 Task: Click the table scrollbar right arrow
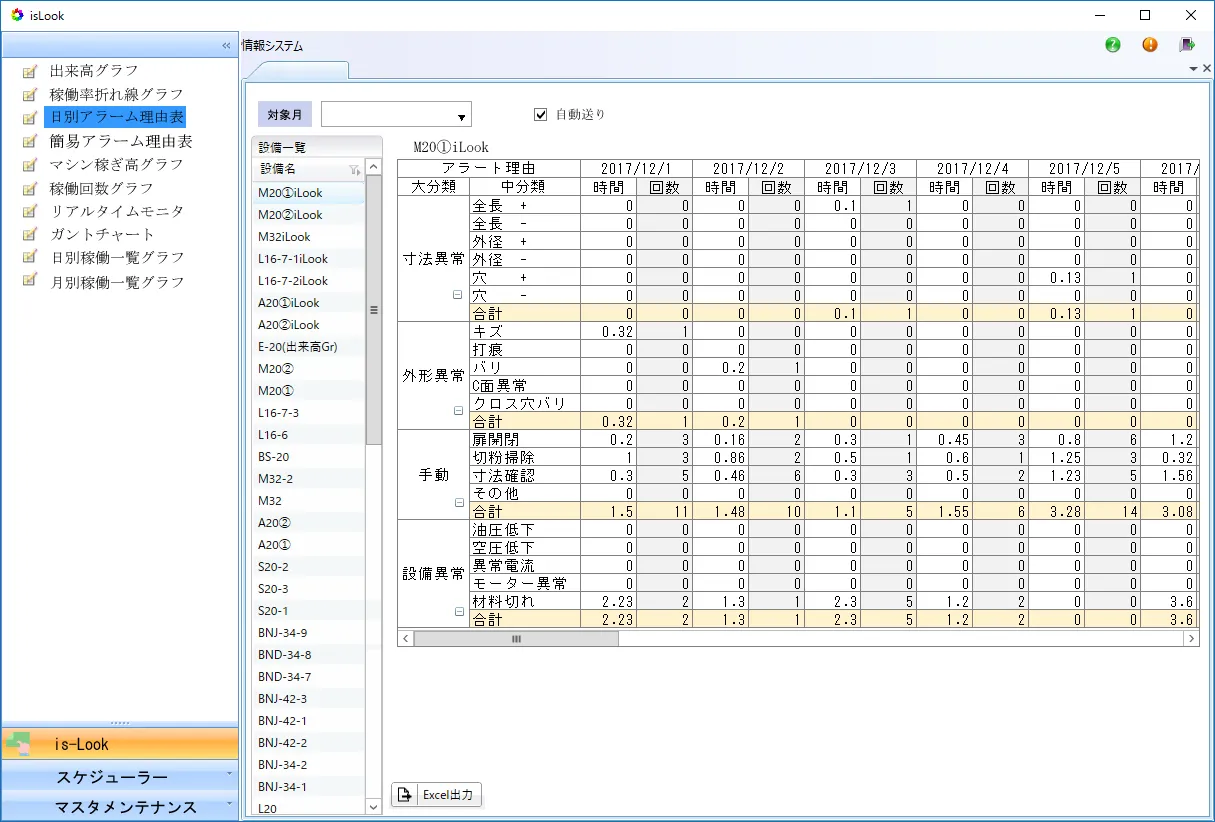(1192, 638)
